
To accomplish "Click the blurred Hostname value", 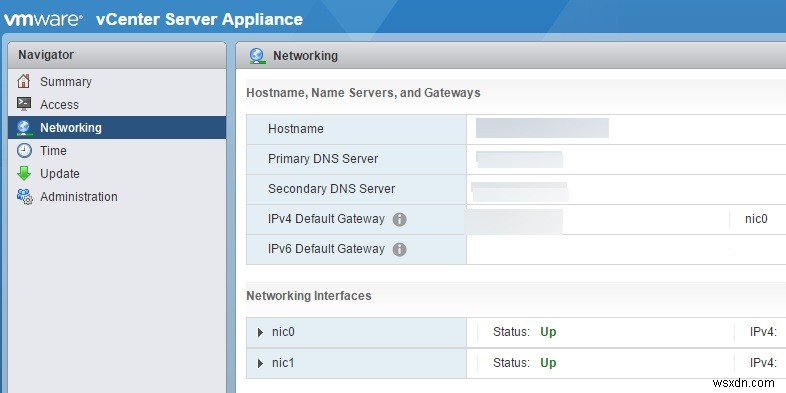I will [542, 128].
